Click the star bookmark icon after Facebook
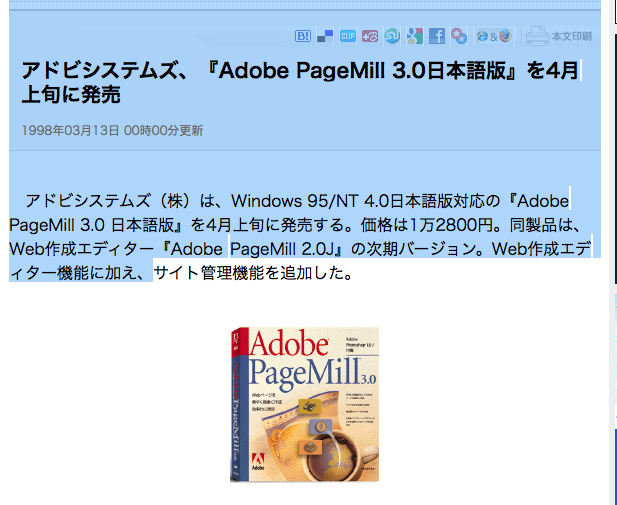The width and height of the screenshot is (617, 505). click(x=459, y=36)
